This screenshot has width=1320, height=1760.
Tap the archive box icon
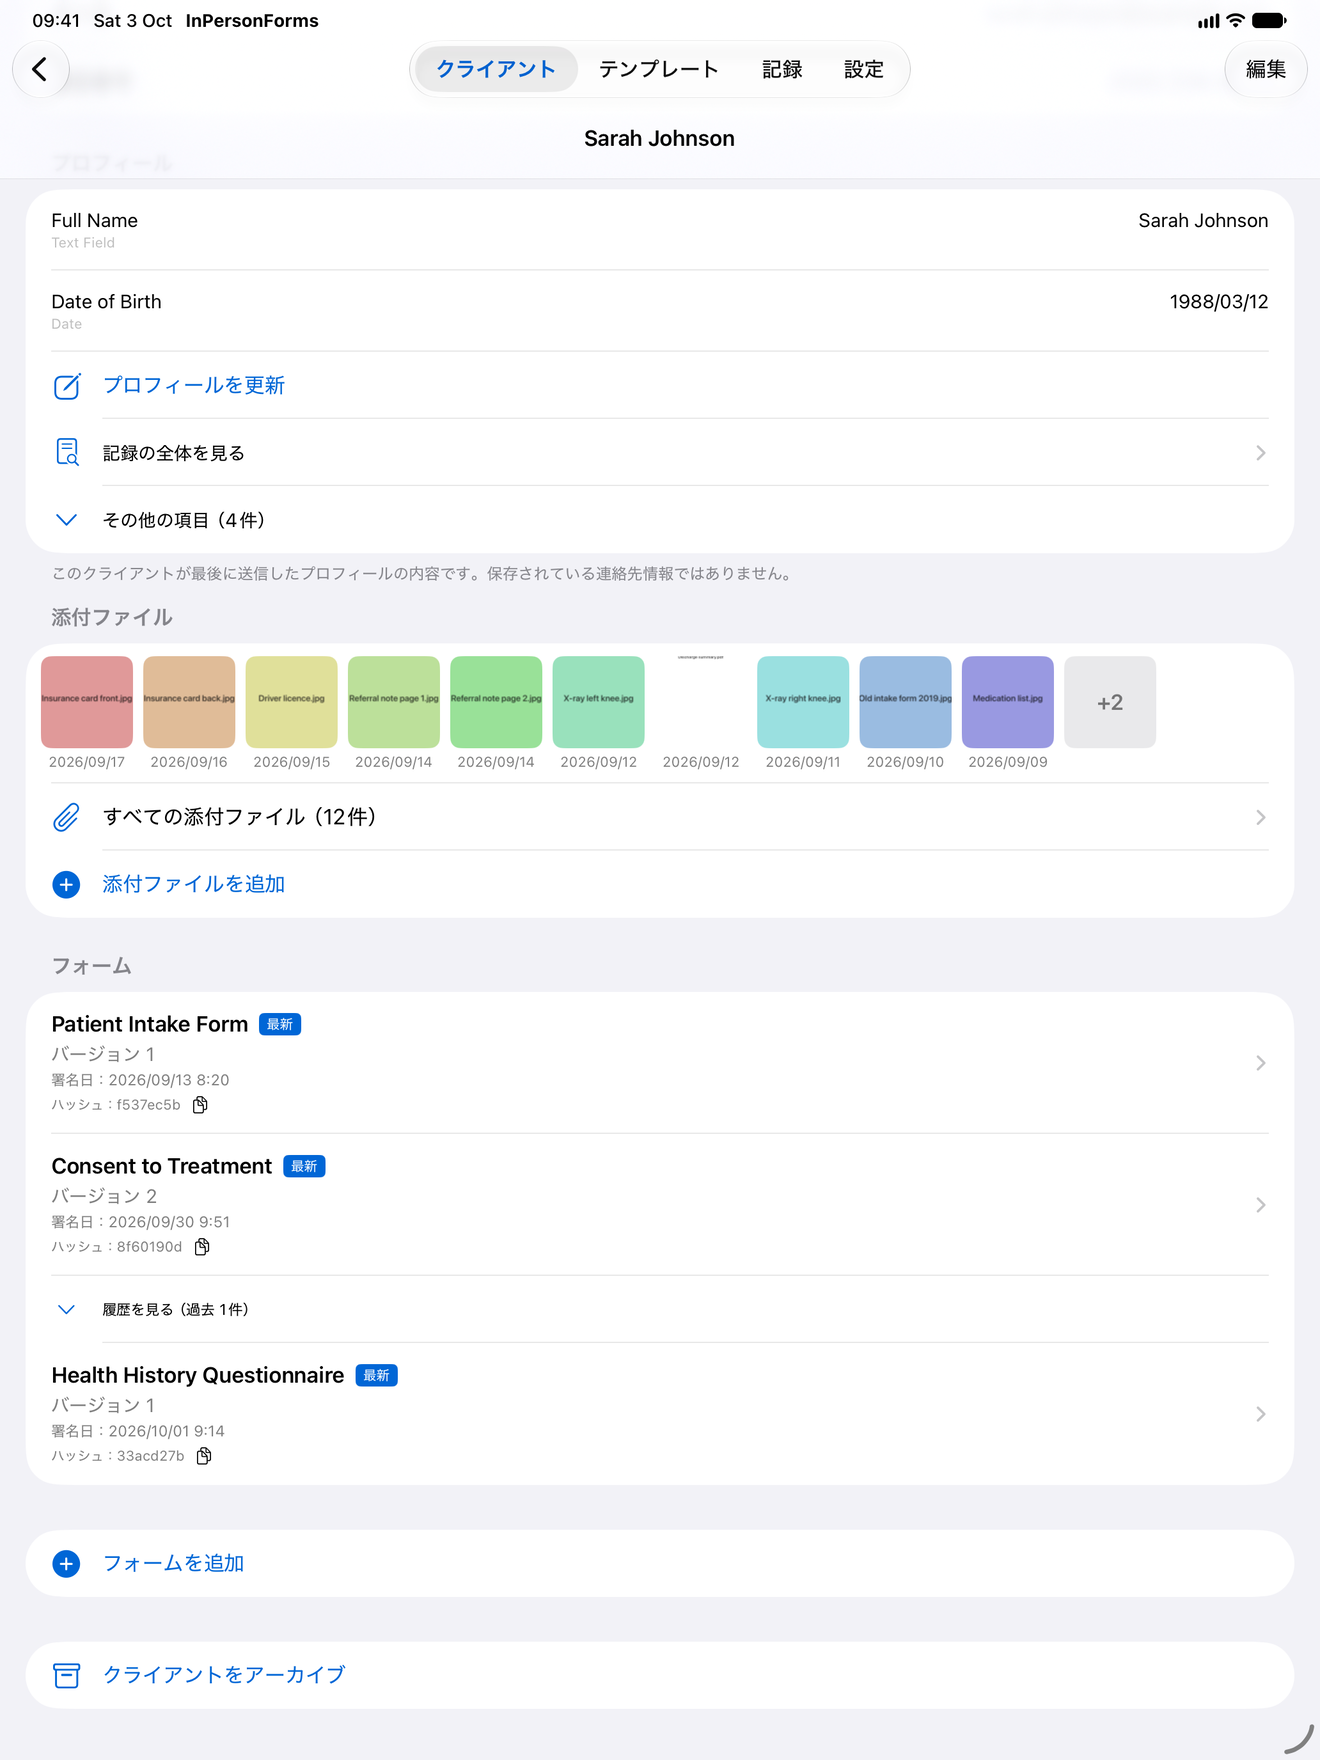(x=66, y=1675)
